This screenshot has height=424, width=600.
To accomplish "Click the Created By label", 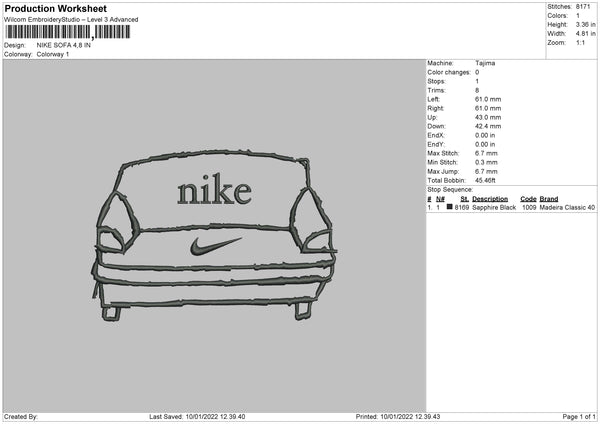I will (21, 417).
